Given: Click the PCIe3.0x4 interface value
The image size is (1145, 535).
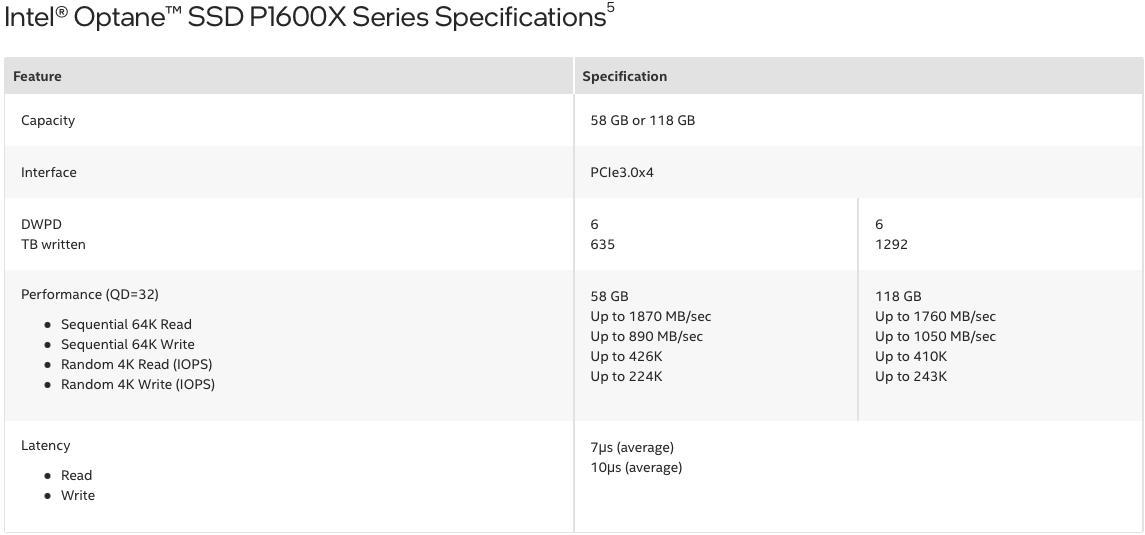Looking at the screenshot, I should pyautogui.click(x=622, y=172).
